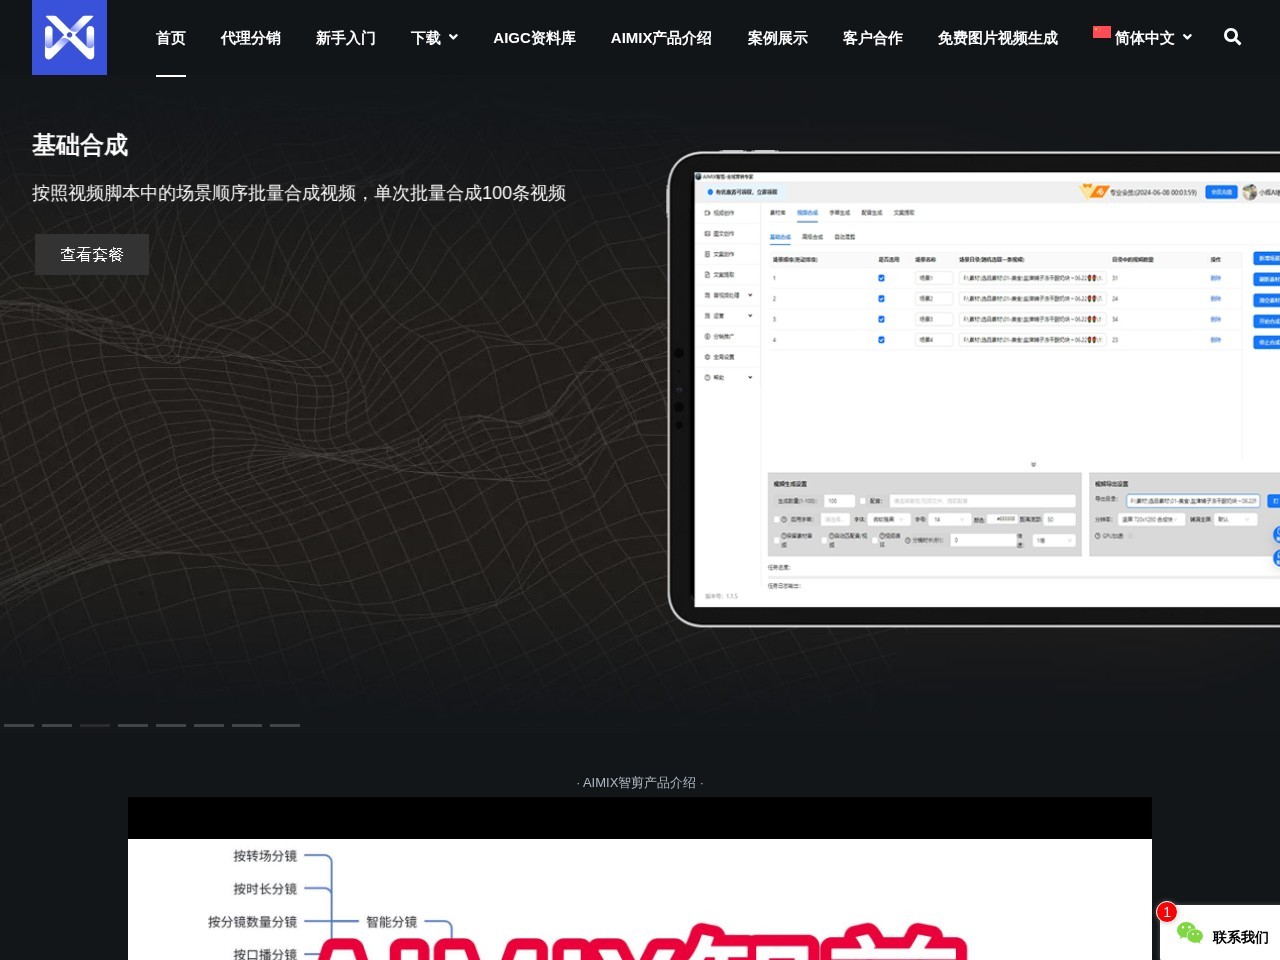Check the 应用字幕 option

pos(777,519)
